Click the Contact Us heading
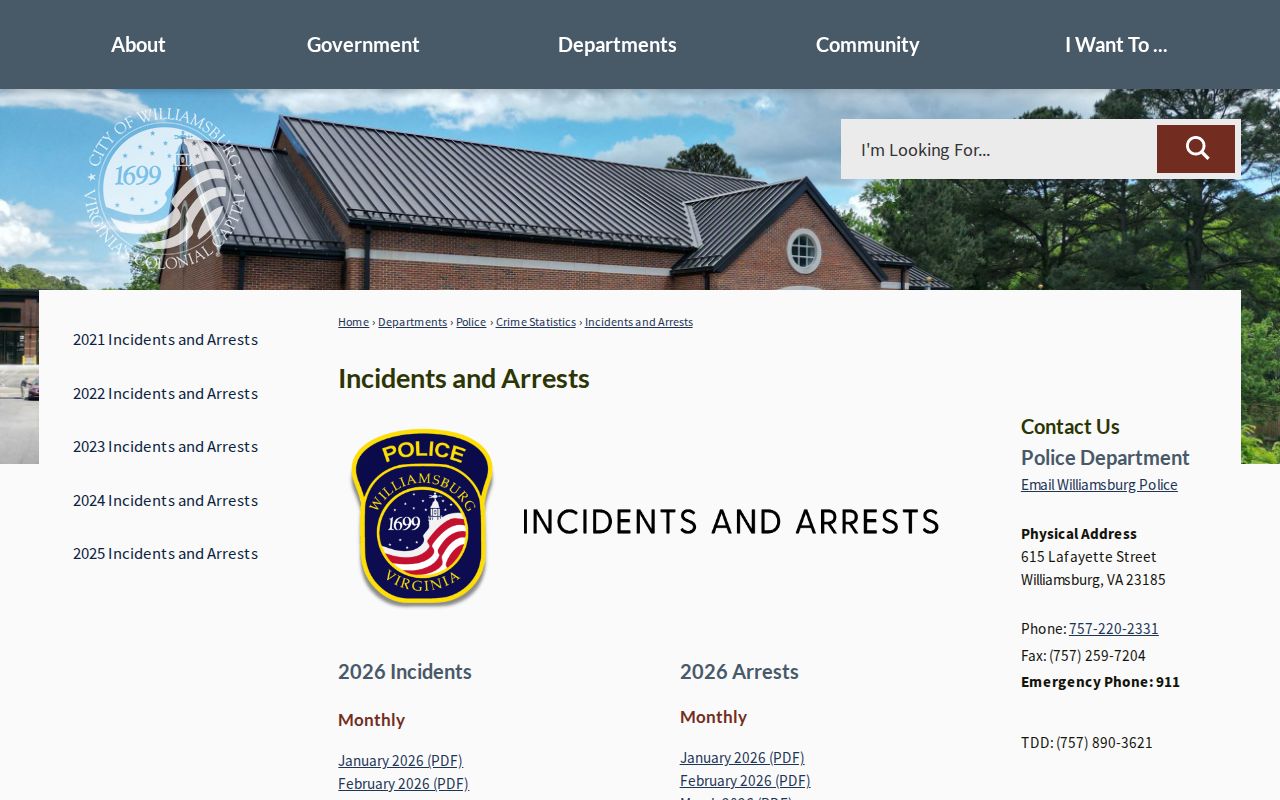The image size is (1280, 800). (1070, 426)
